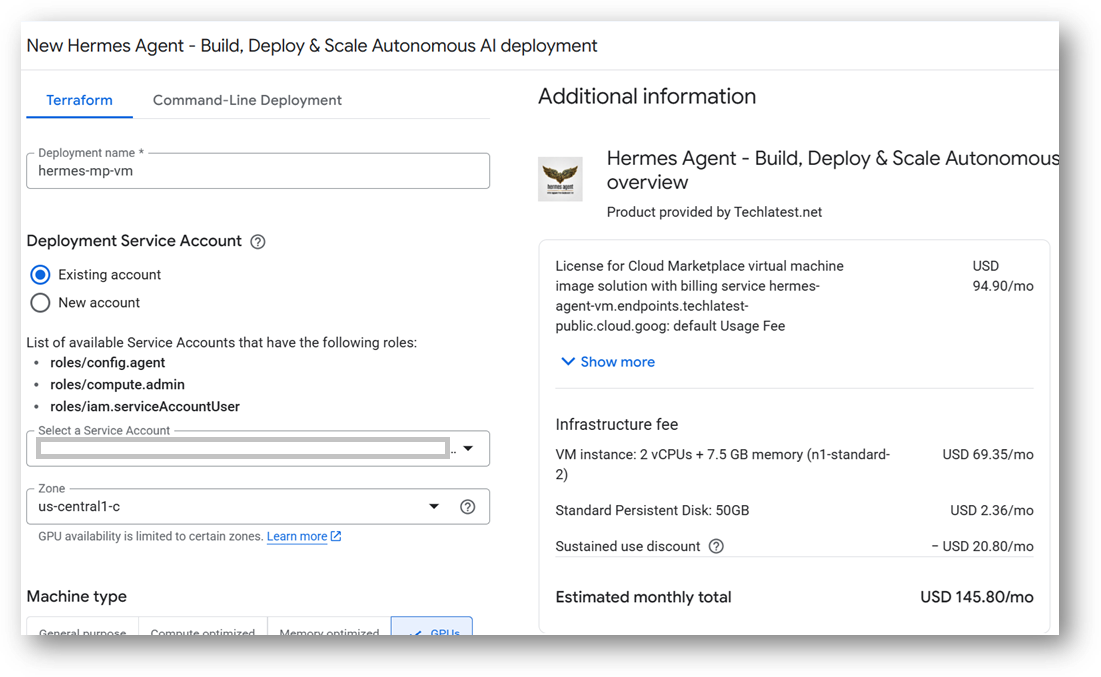Select the Compute optimized machine tab
The width and height of the screenshot is (1101, 677).
203,626
